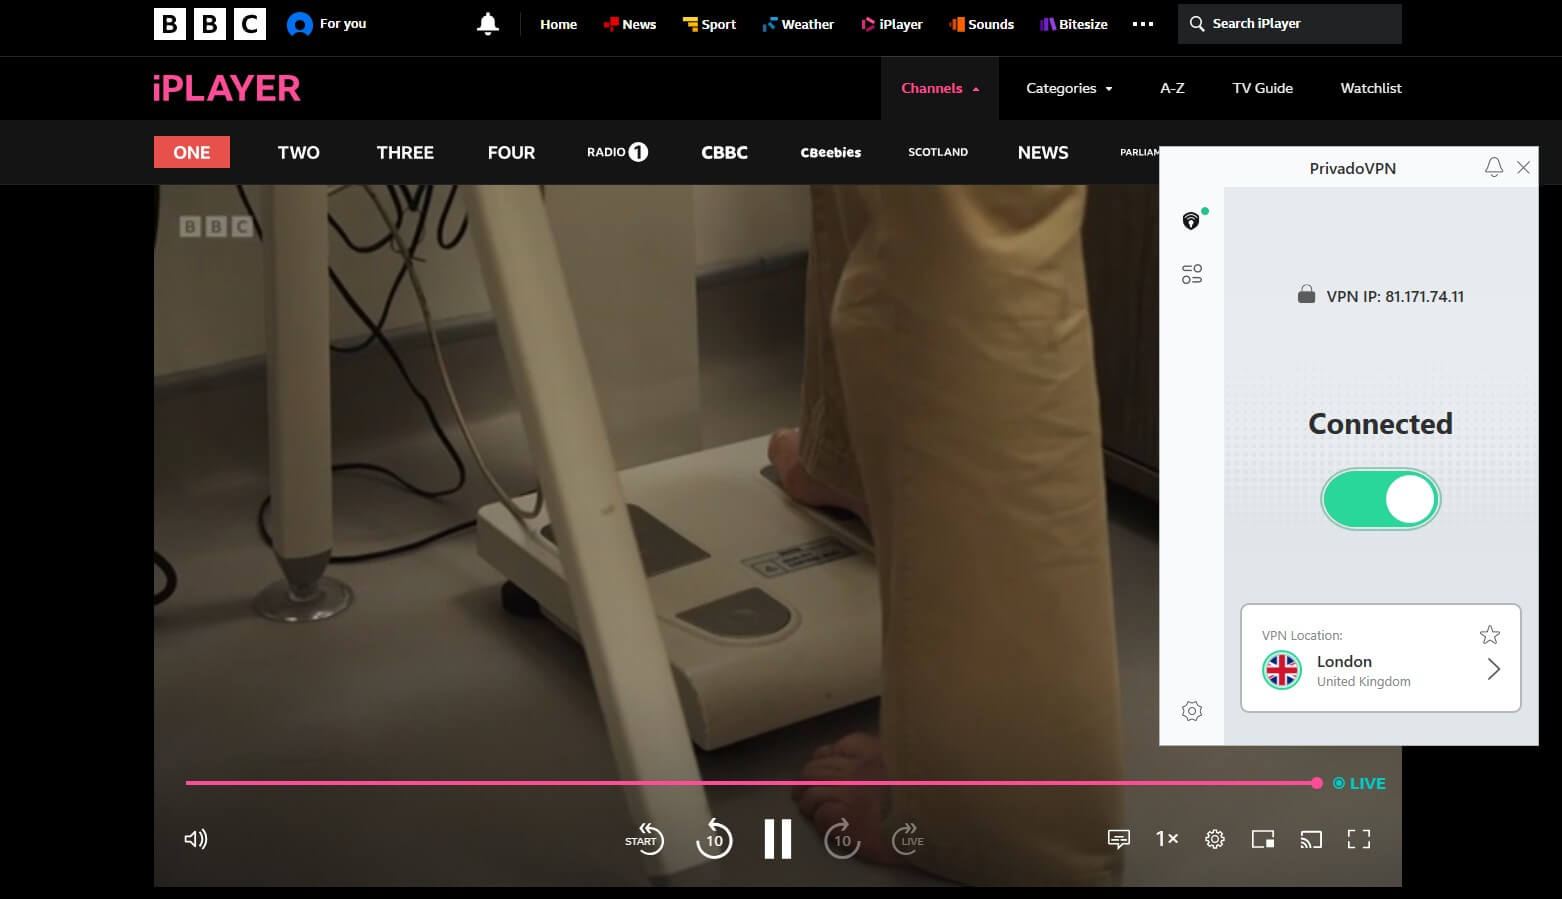Close the PrivadoVPN panel
This screenshot has height=899, width=1562.
point(1524,167)
